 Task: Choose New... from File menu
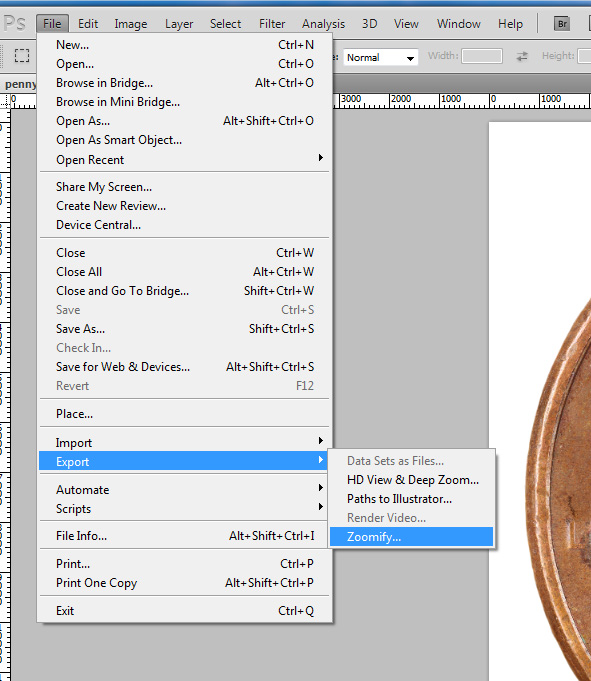pos(185,45)
